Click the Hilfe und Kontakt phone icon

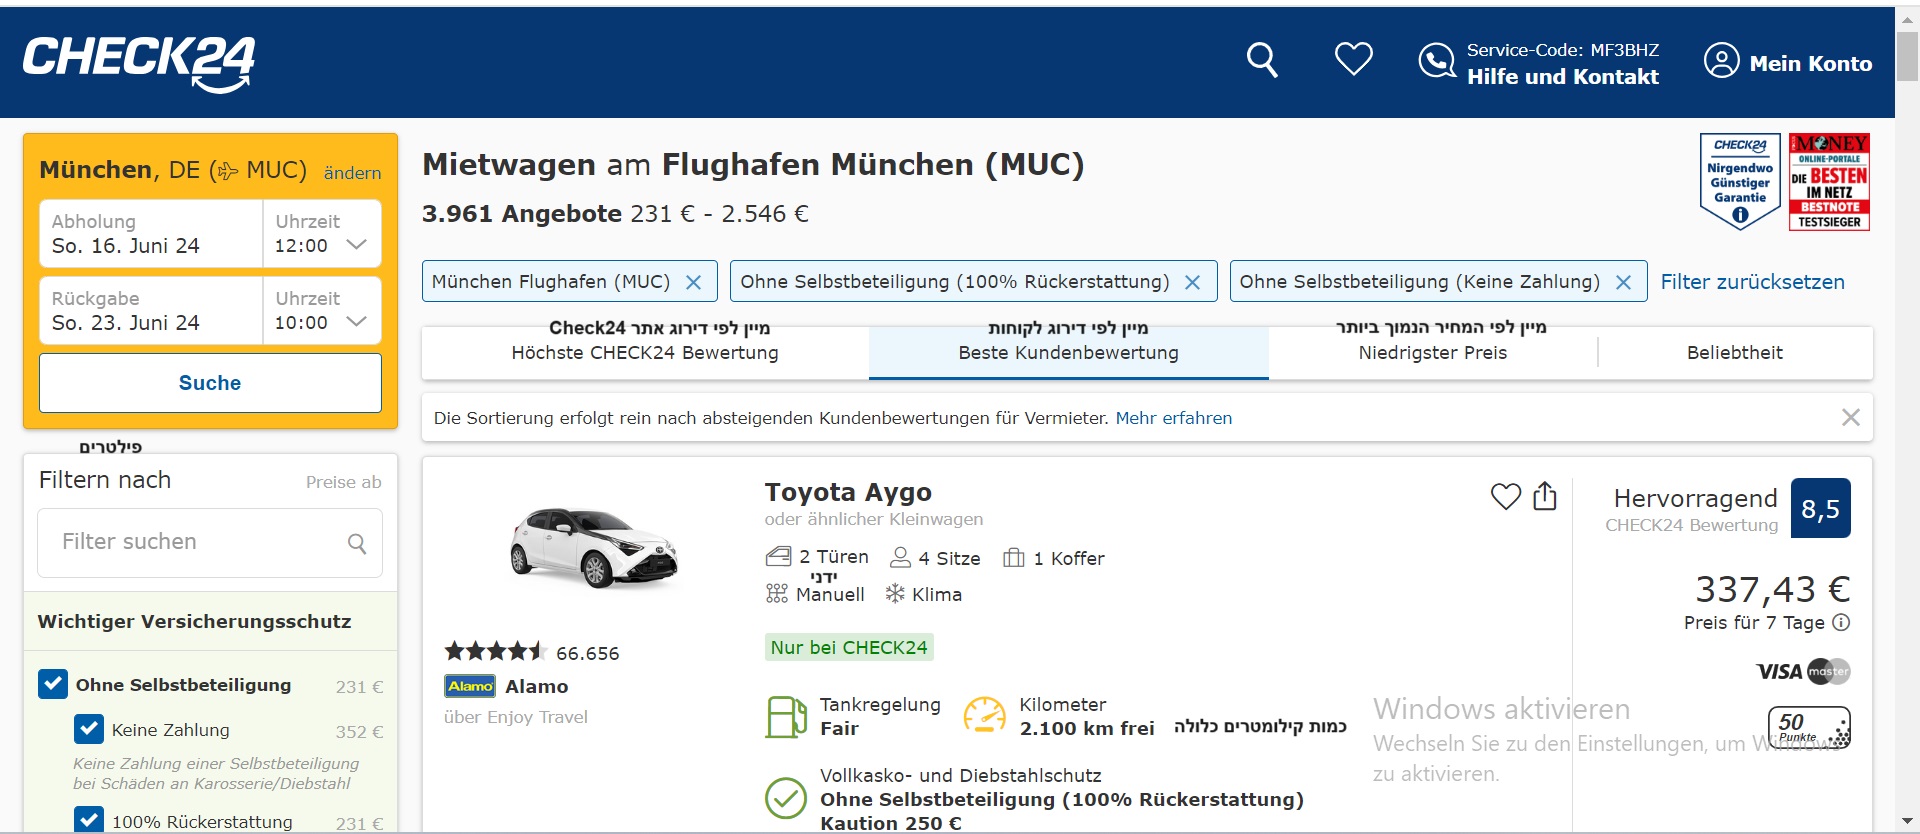[x=1437, y=61]
